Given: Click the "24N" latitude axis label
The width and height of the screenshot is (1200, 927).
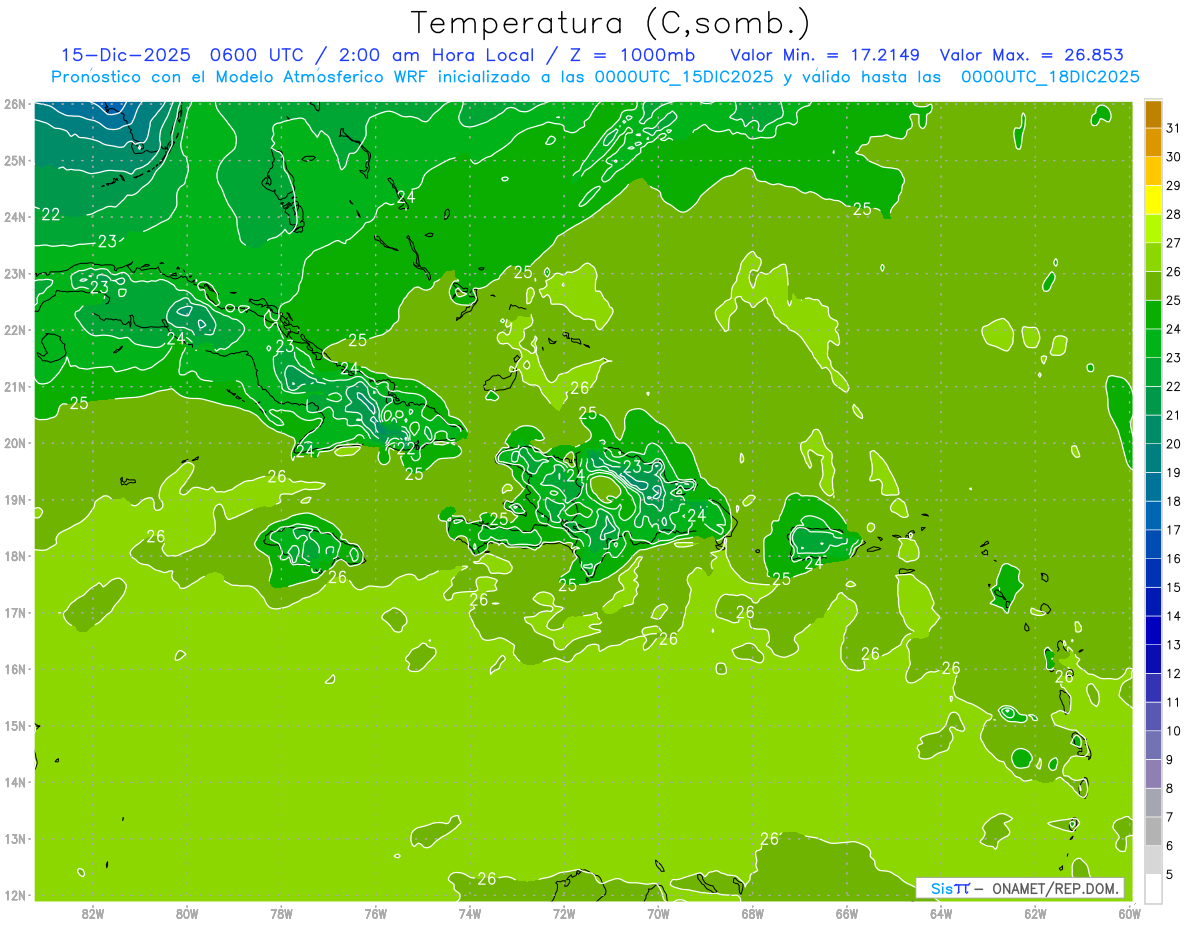Looking at the screenshot, I should [x=15, y=217].
